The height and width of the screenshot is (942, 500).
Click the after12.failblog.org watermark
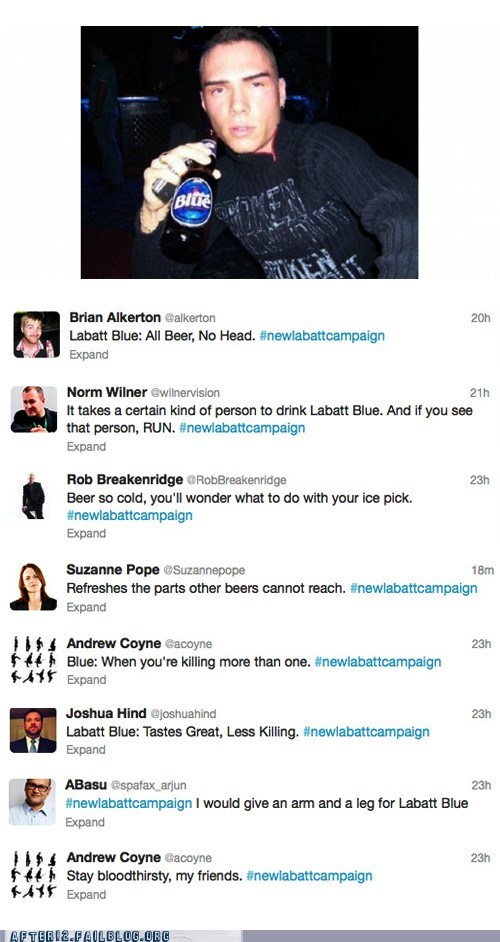pyautogui.click(x=90, y=936)
